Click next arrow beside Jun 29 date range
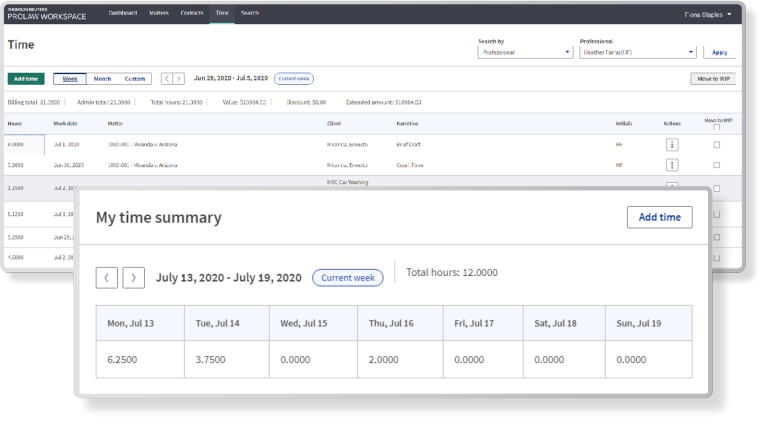768x432 pixels. [179, 78]
